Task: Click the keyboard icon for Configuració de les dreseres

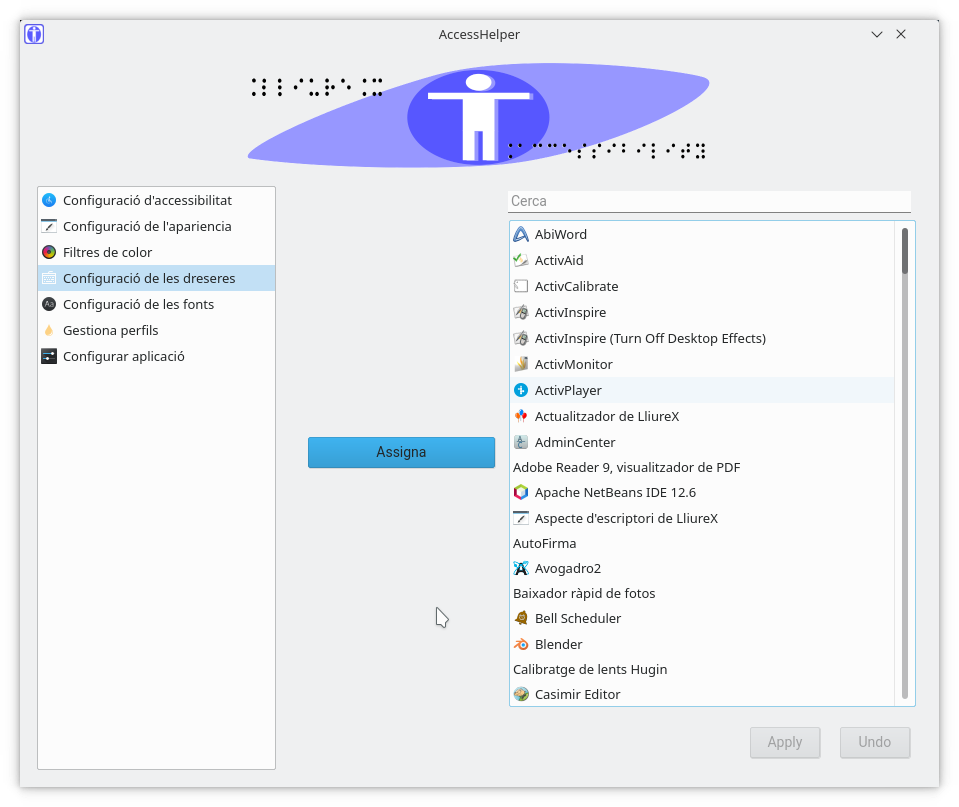Action: (49, 278)
